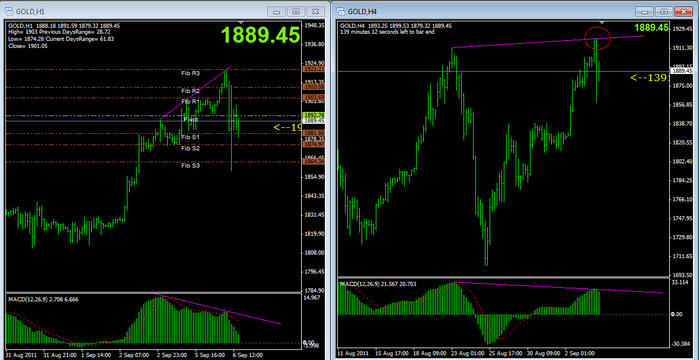Select the Fib R3 level label
The width and height of the screenshot is (700, 360).
(x=191, y=73)
